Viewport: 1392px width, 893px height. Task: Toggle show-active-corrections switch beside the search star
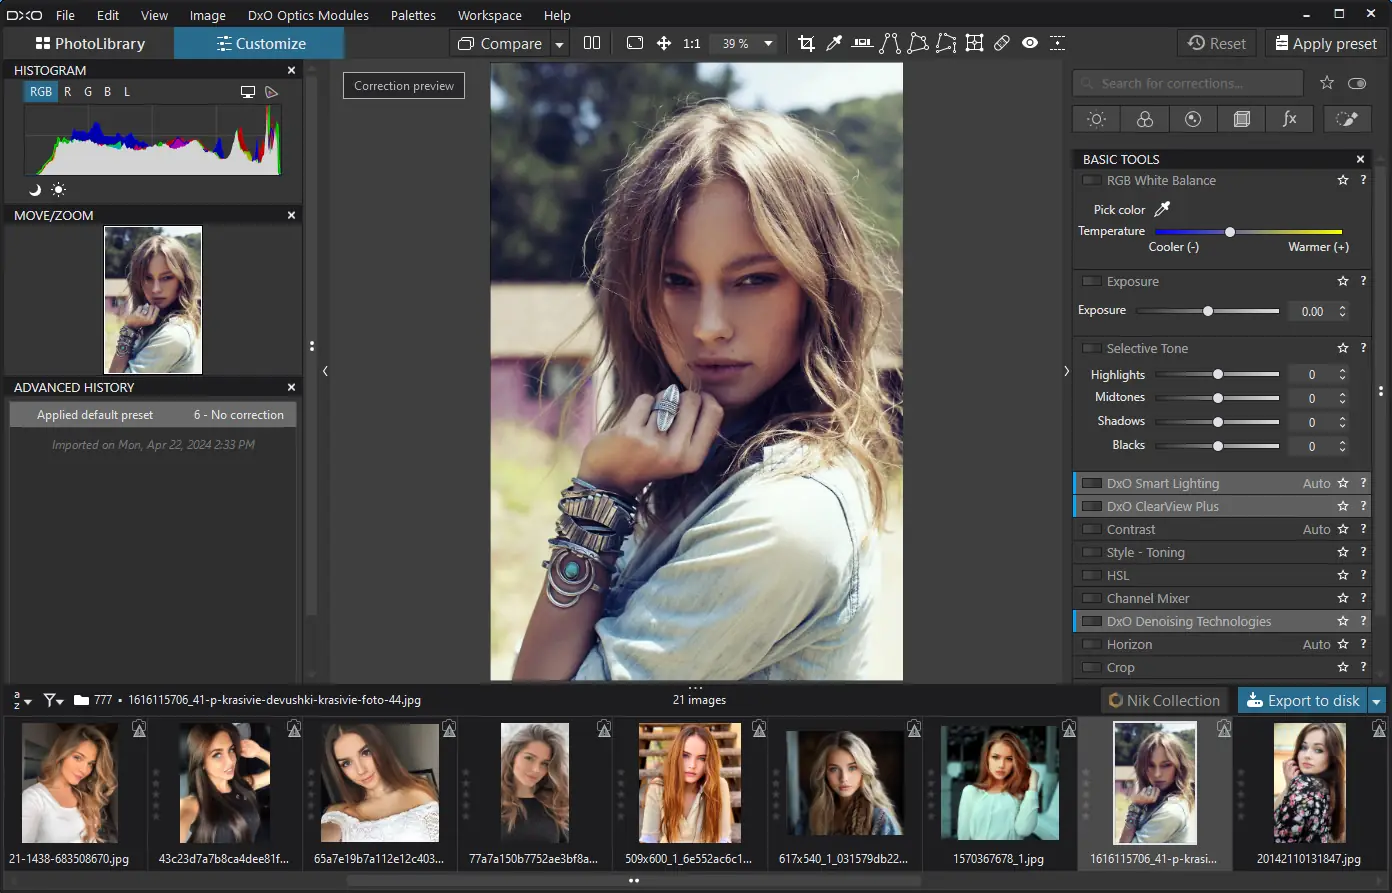[1357, 83]
